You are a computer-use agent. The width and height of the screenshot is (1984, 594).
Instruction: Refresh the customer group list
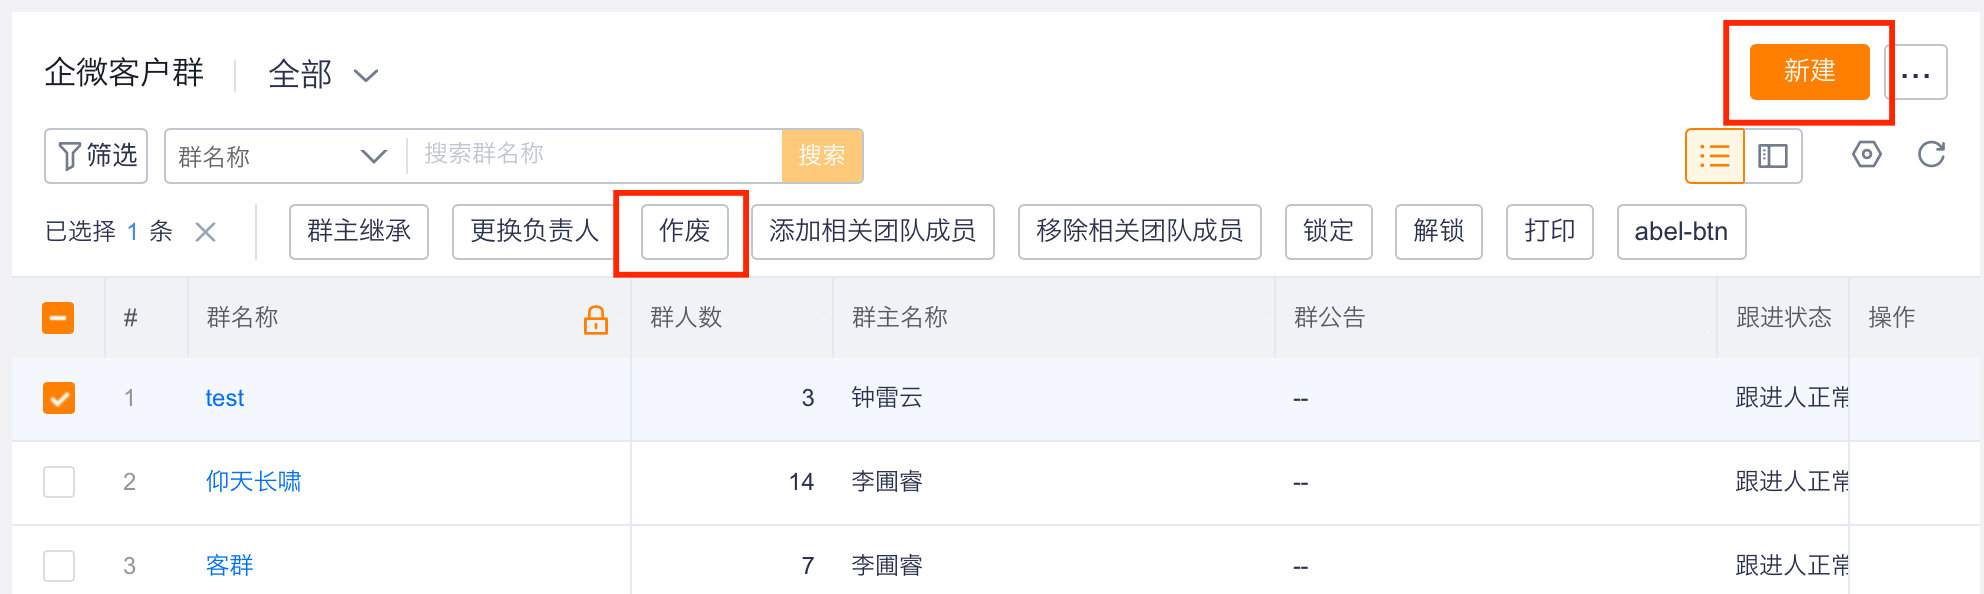1931,155
